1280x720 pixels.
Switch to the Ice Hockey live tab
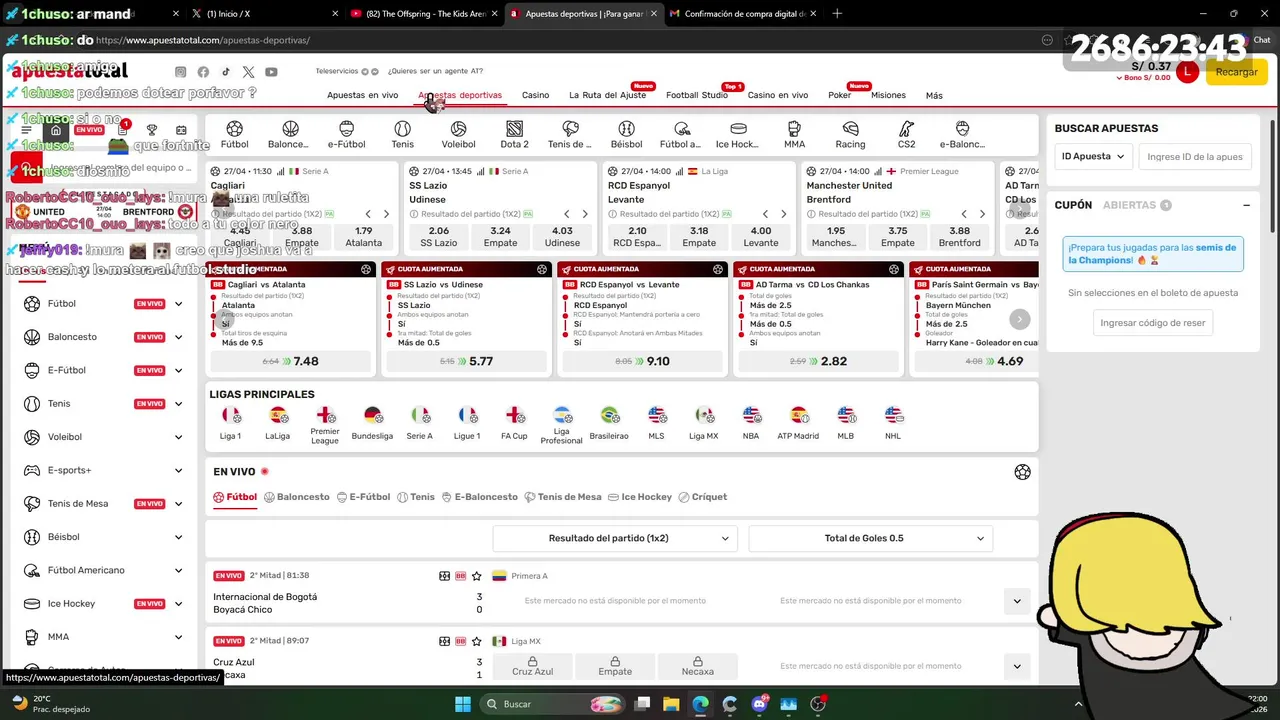(x=640, y=497)
